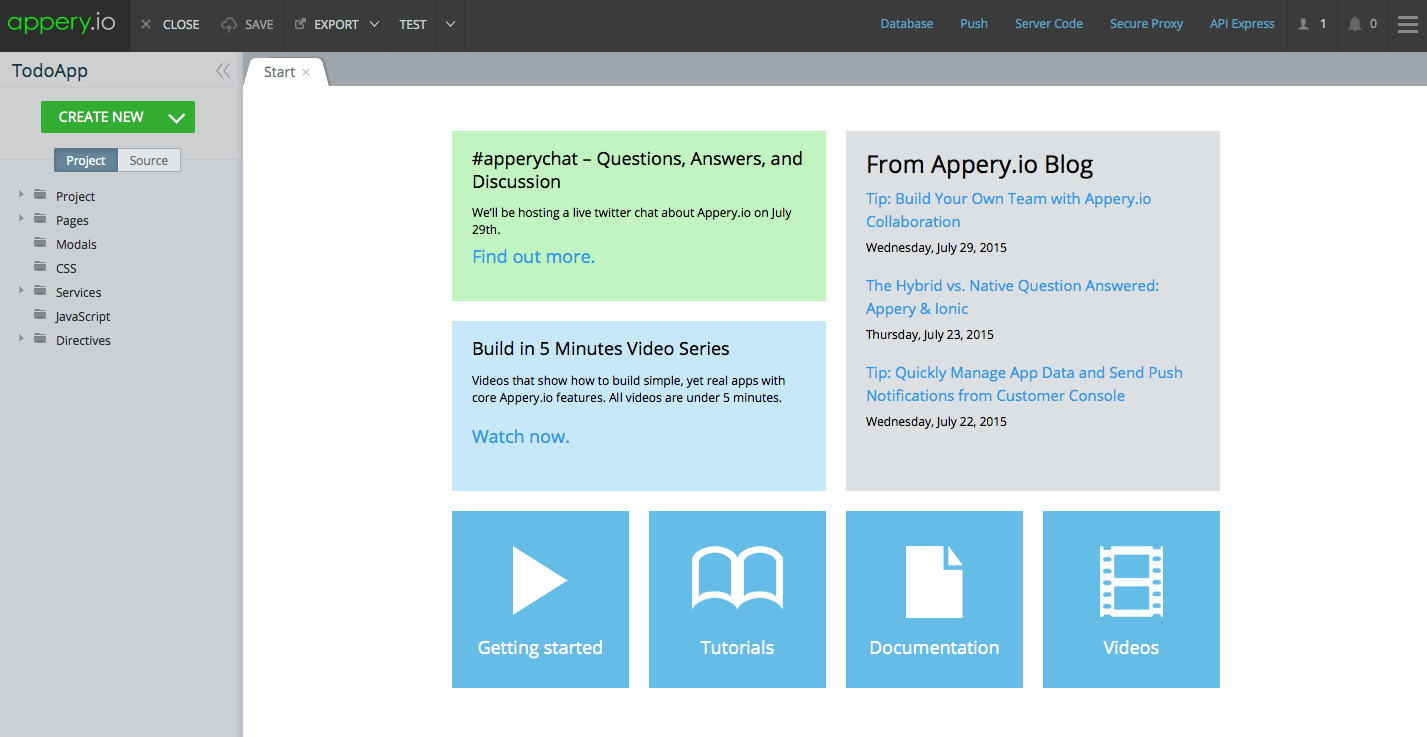Click the Find out more link

pos(533,257)
